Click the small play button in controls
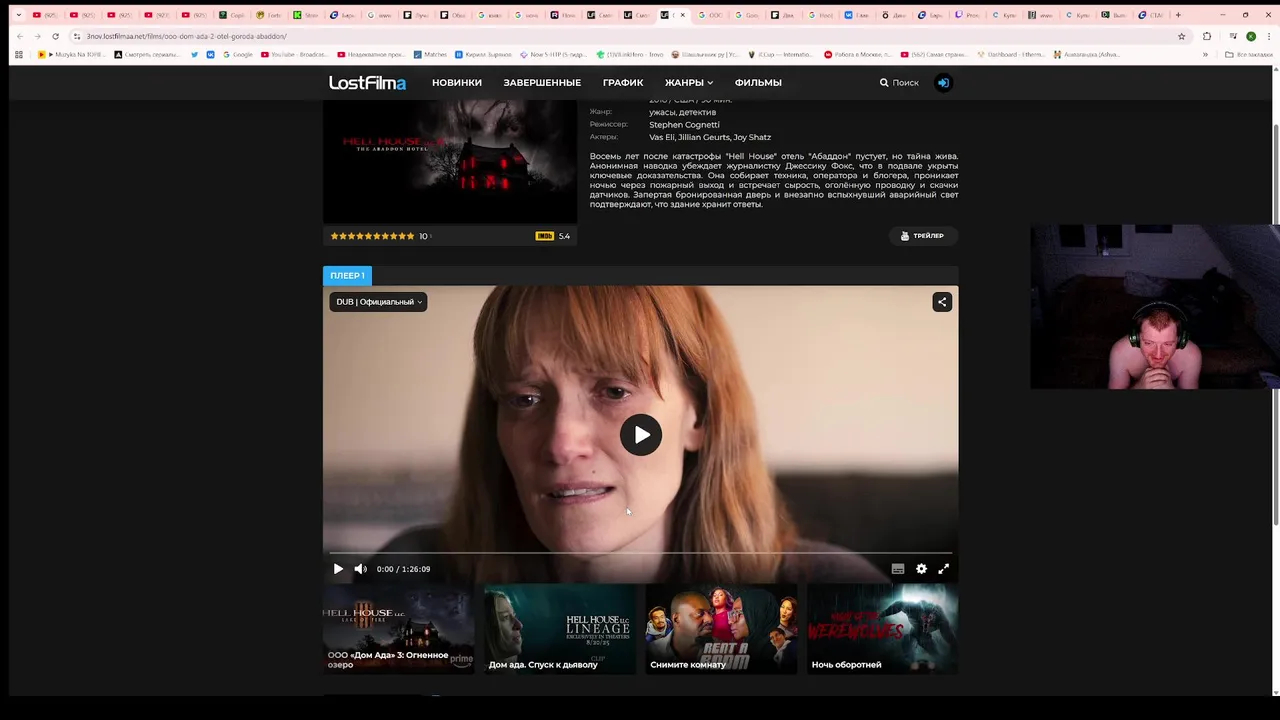This screenshot has height=720, width=1280. click(x=338, y=569)
